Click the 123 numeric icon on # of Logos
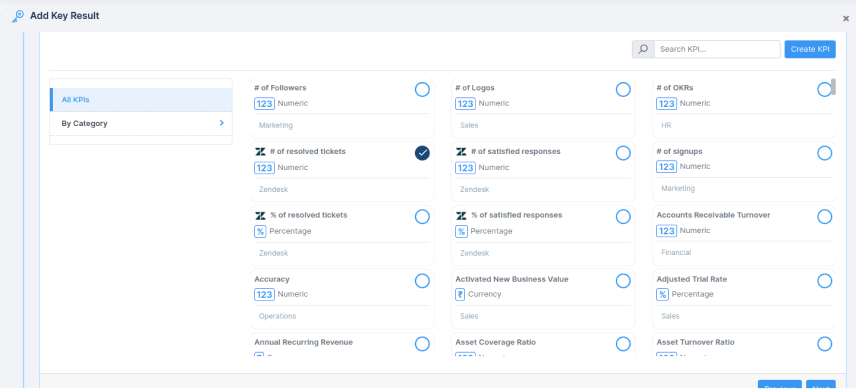Image resolution: width=856 pixels, height=389 pixels. point(465,104)
